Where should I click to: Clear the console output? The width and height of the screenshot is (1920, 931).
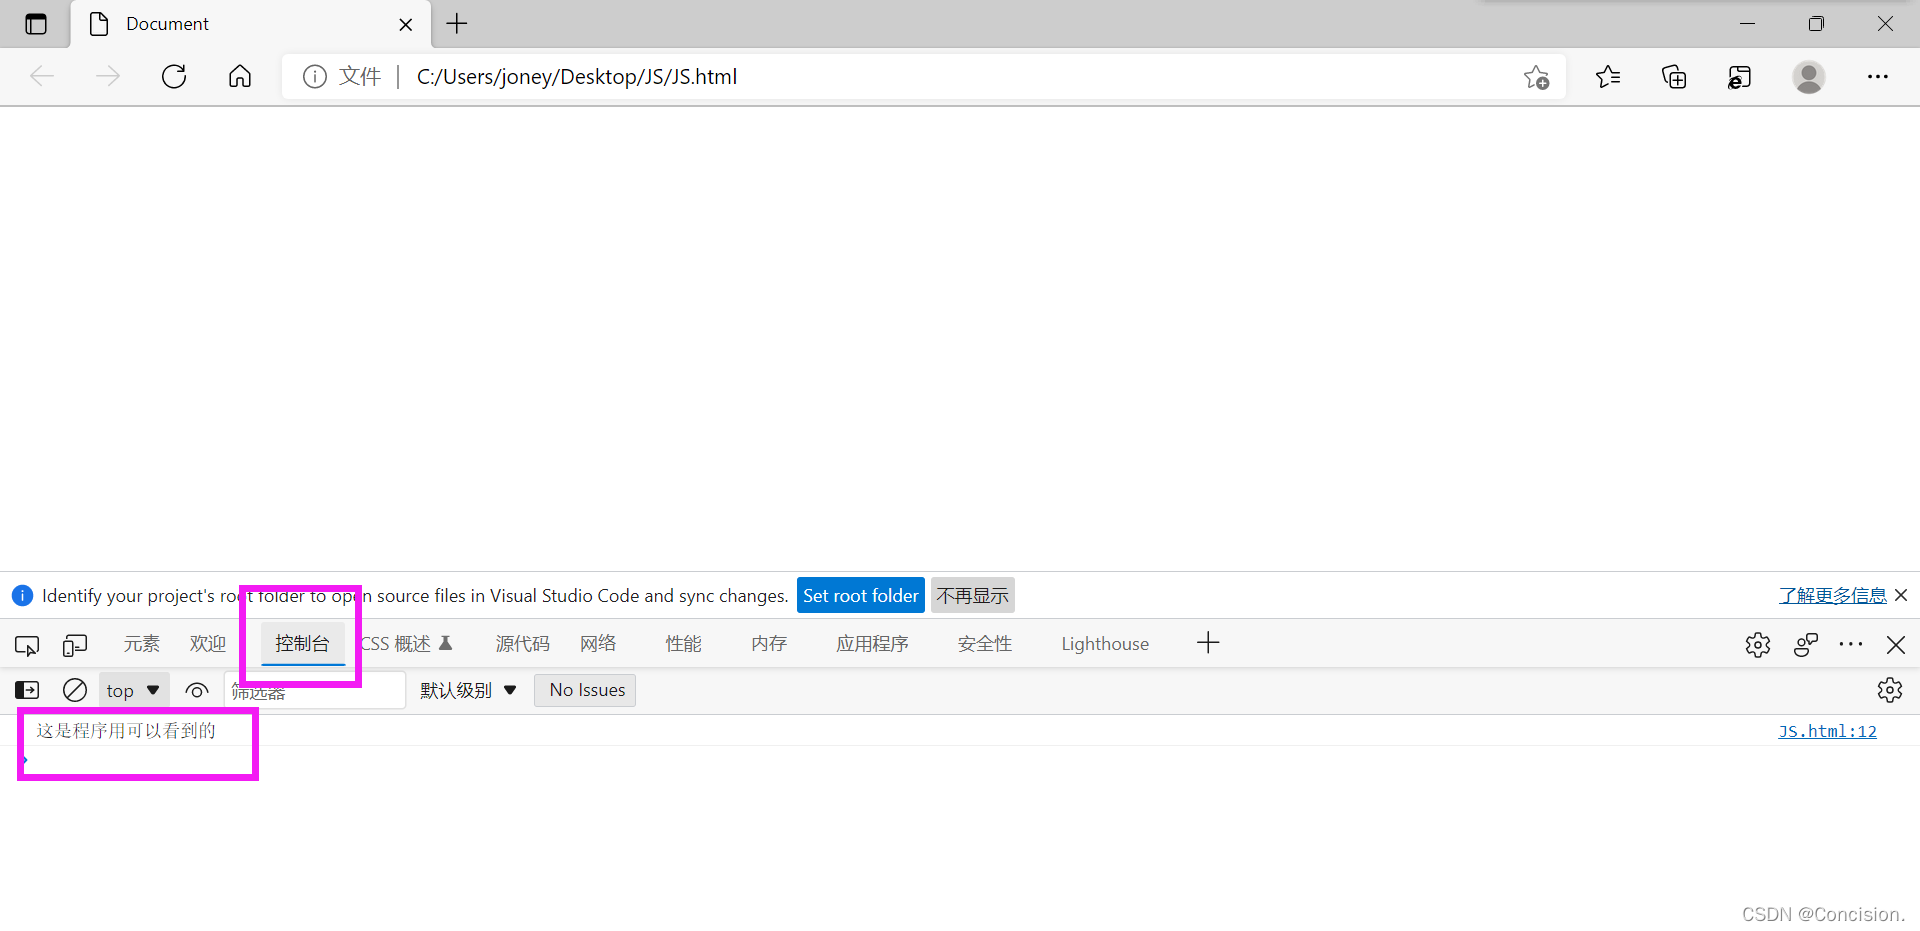(x=75, y=690)
